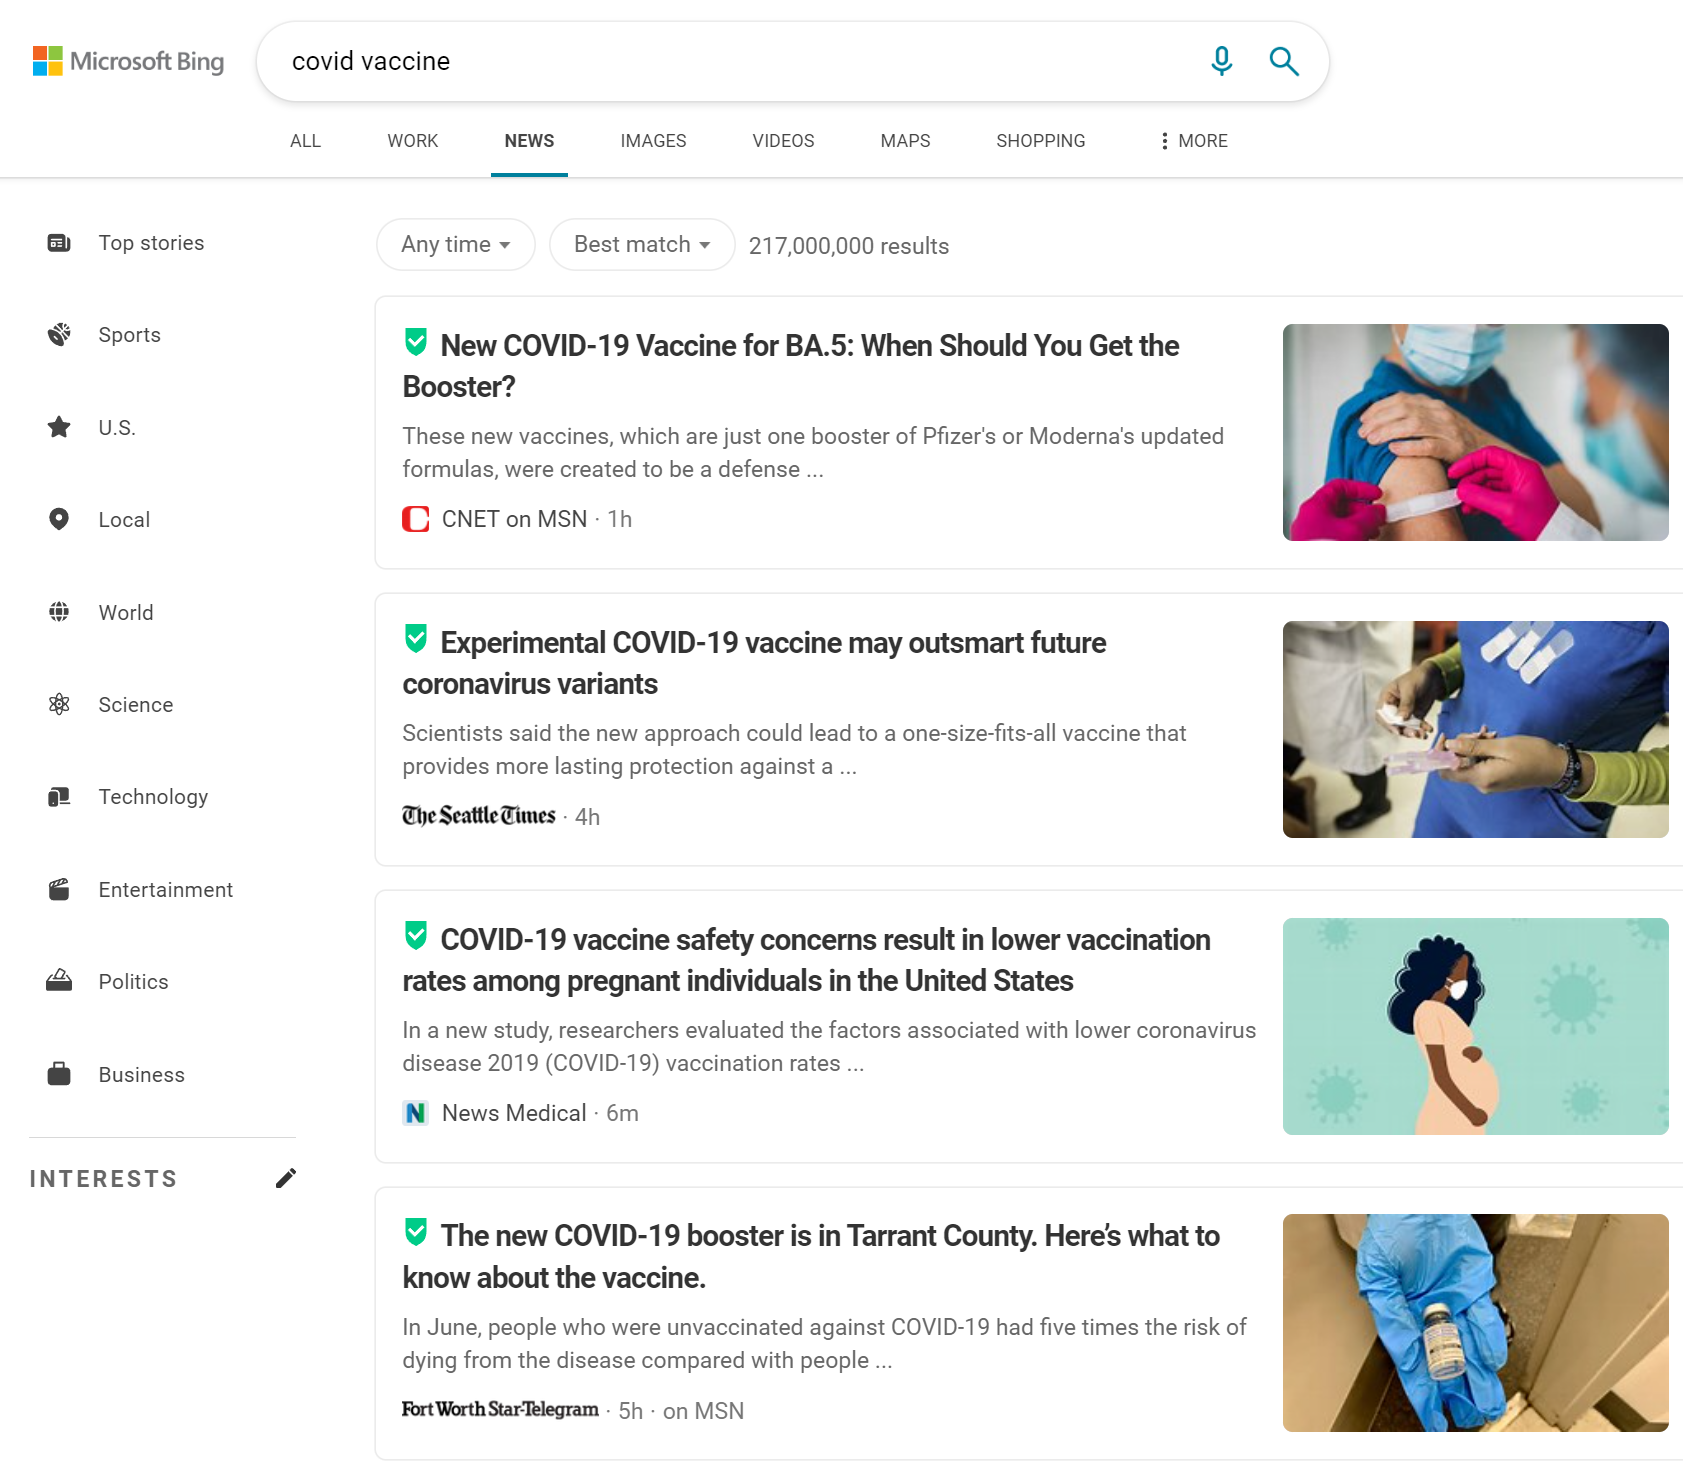Image resolution: width=1683 pixels, height=1464 pixels.
Task: Click the microphone voice search icon
Action: click(x=1221, y=61)
